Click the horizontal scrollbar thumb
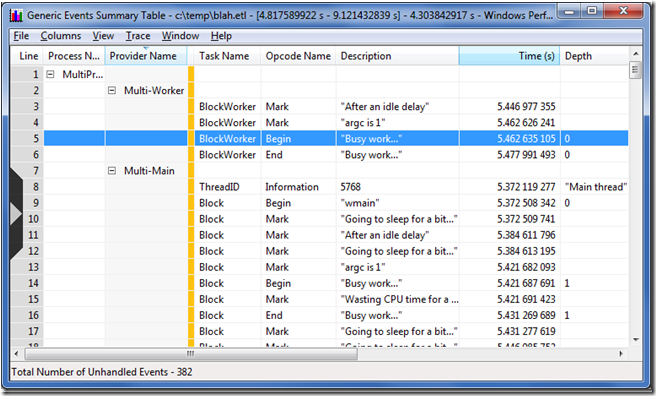Image resolution: width=656 pixels, height=396 pixels. tap(191, 354)
